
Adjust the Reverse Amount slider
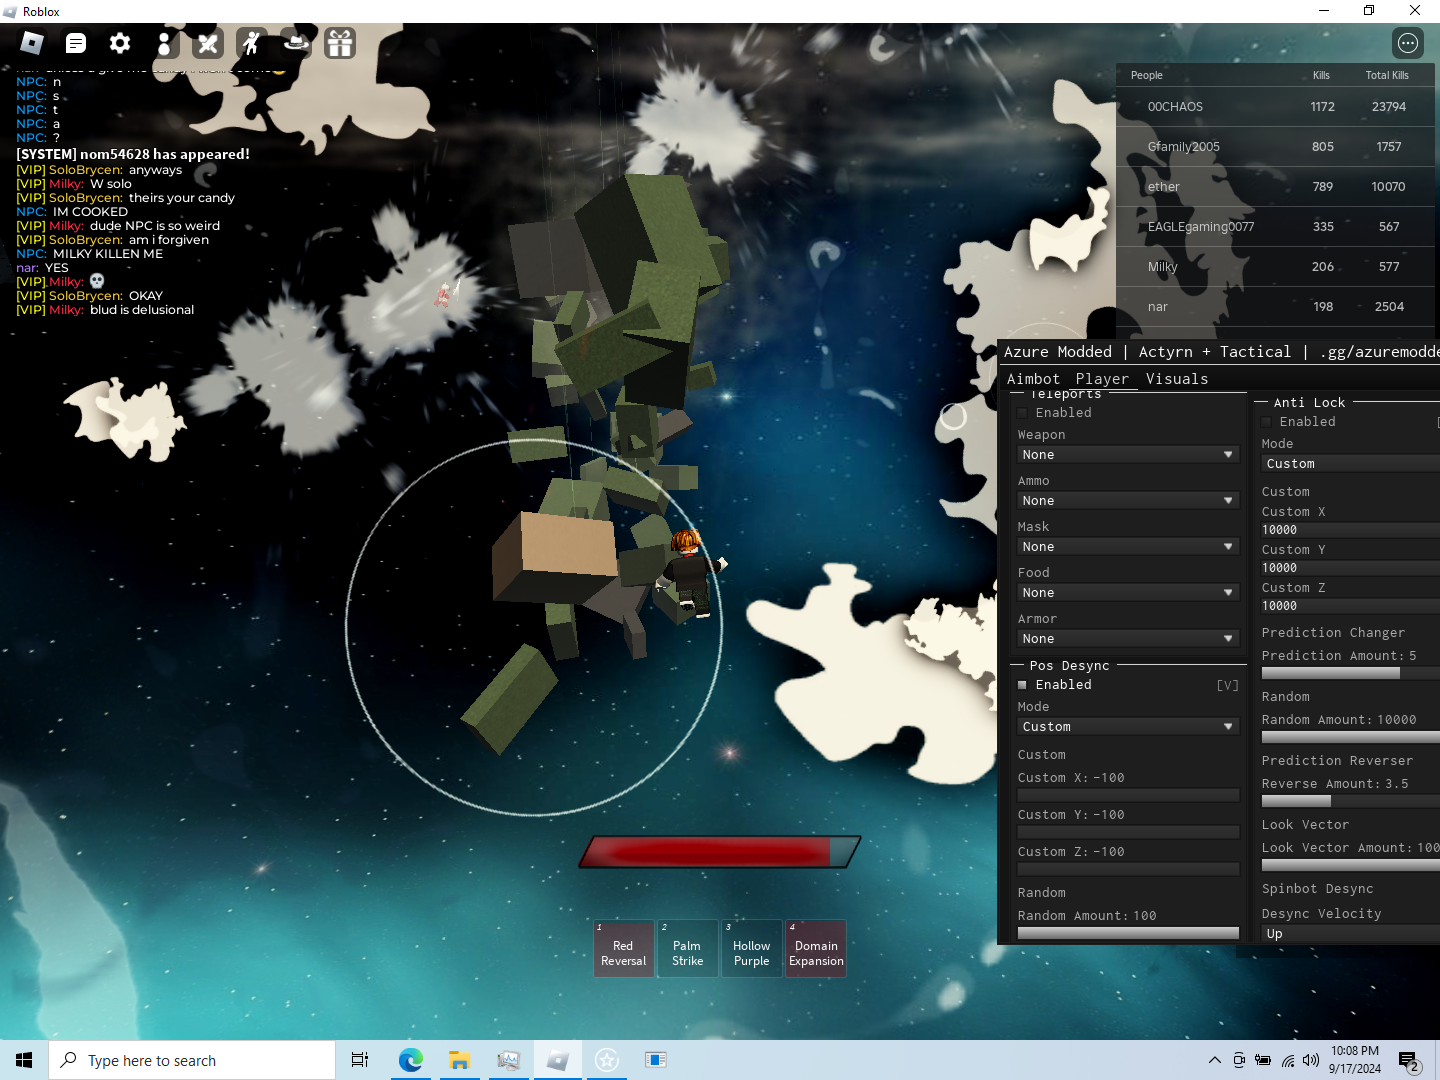(1350, 801)
